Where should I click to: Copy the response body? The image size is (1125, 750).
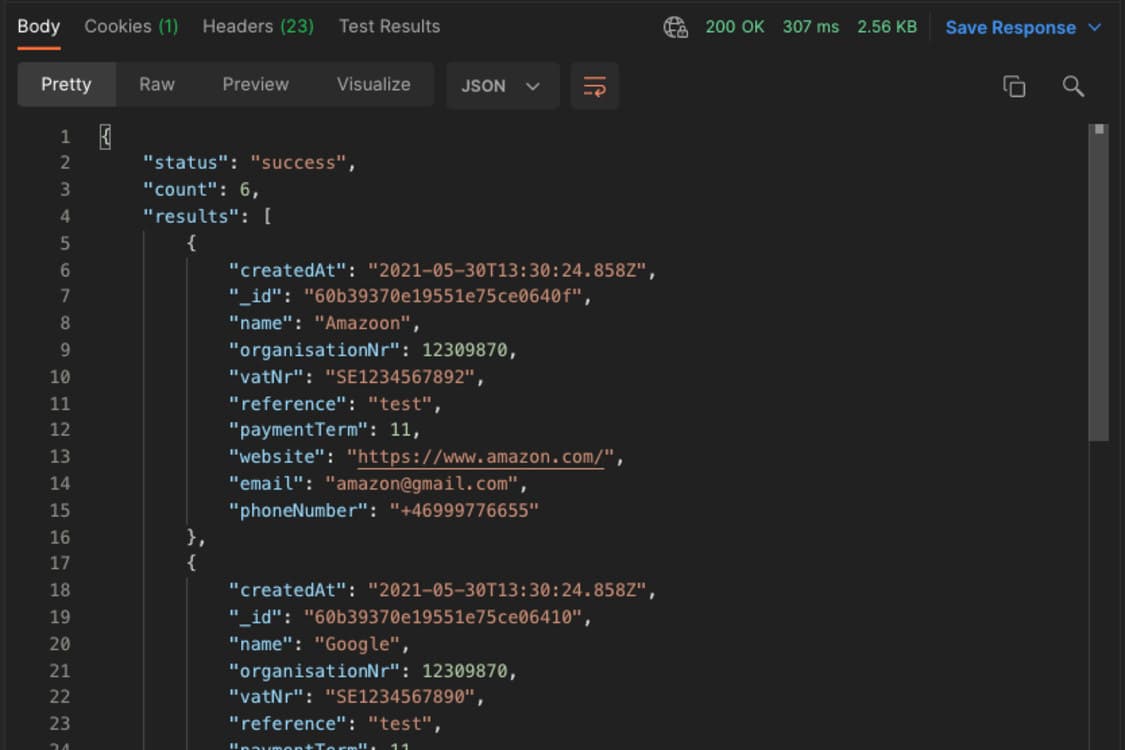pyautogui.click(x=1014, y=87)
